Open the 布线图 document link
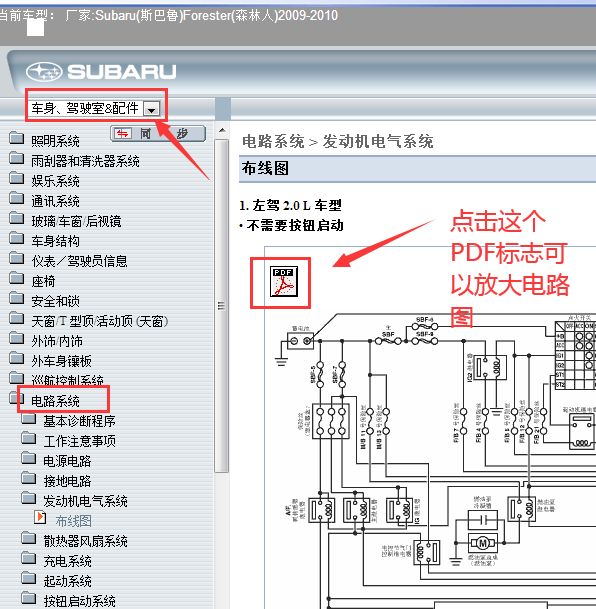596x609 pixels. [74, 522]
